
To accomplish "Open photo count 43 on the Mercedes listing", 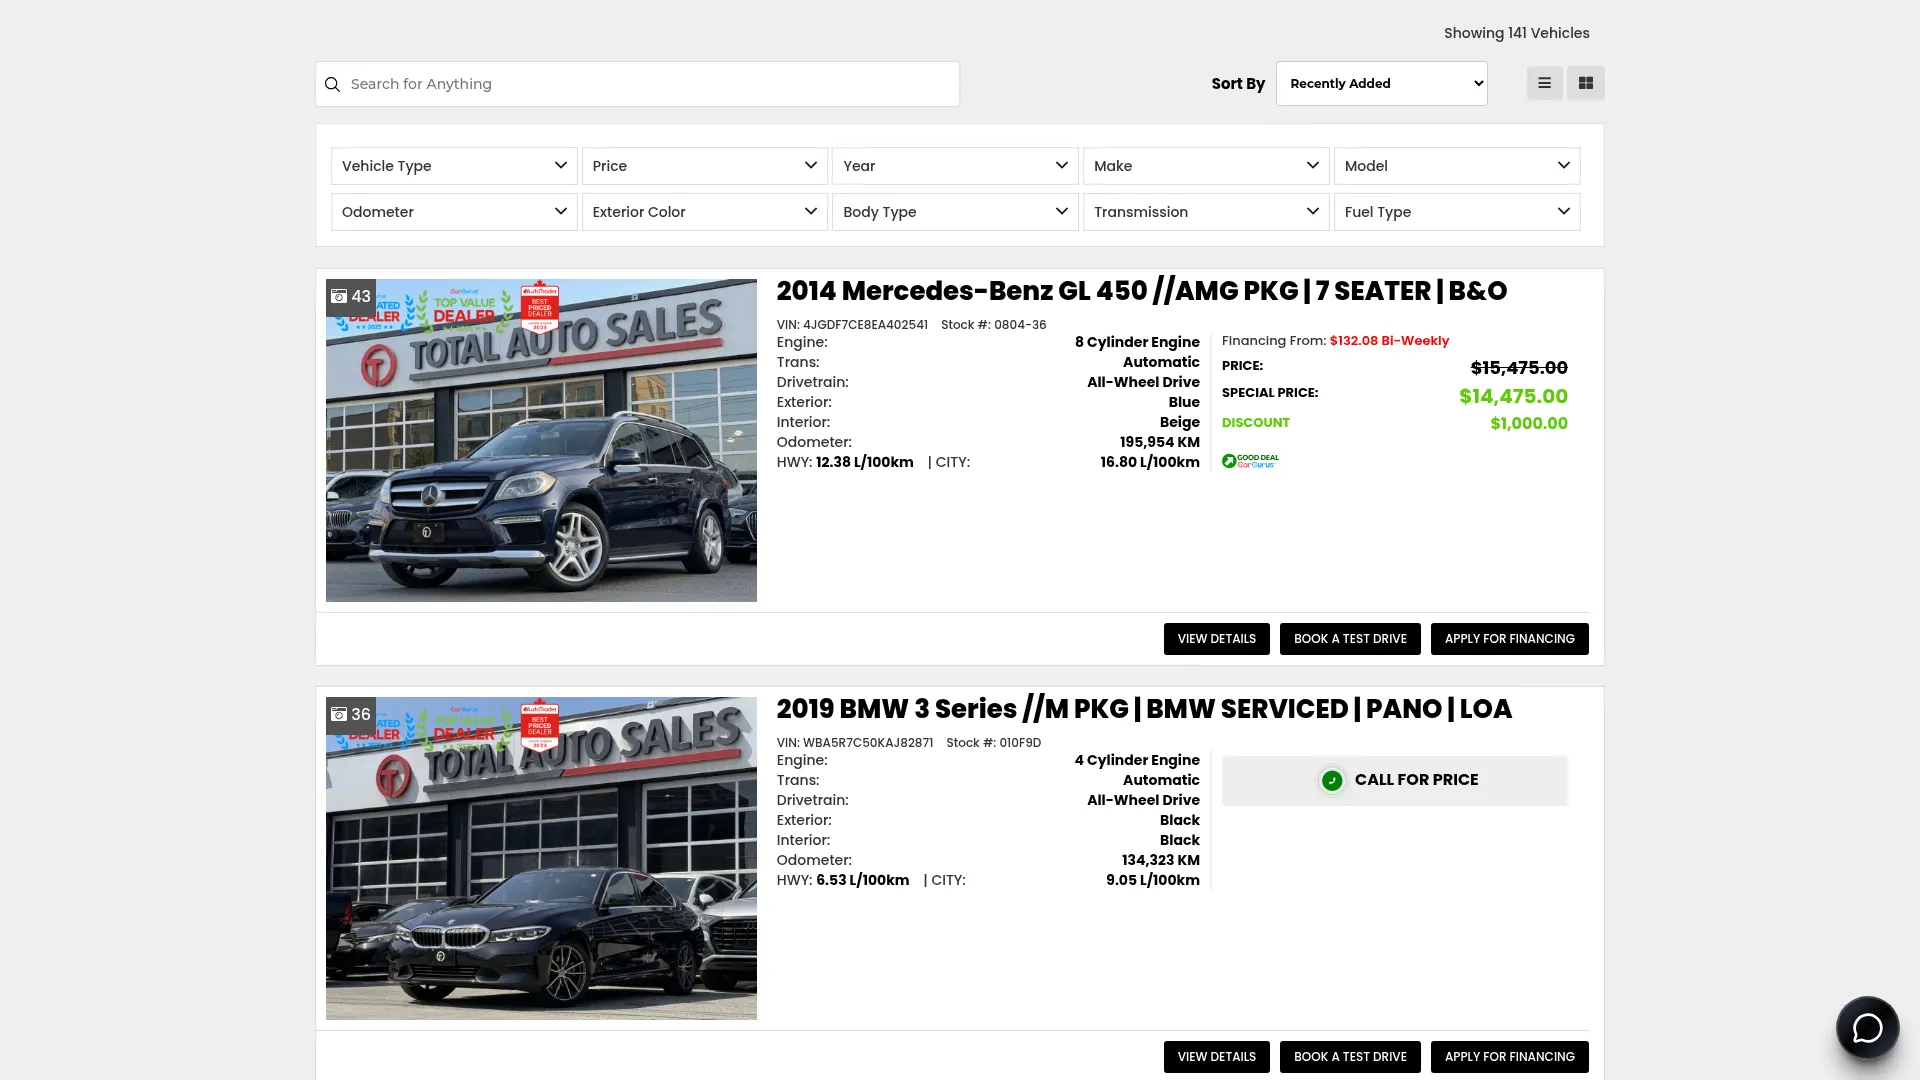I will (x=351, y=296).
